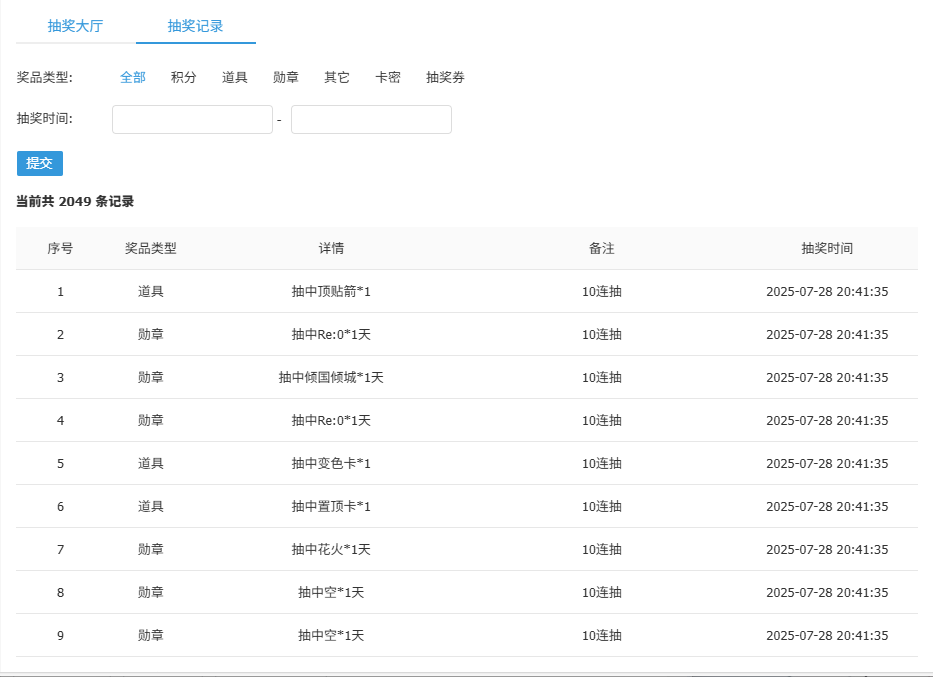Viewport: 933px width, 677px height.
Task: Click the record 抽中Re:0*1天 in row 2
Action: click(332, 334)
